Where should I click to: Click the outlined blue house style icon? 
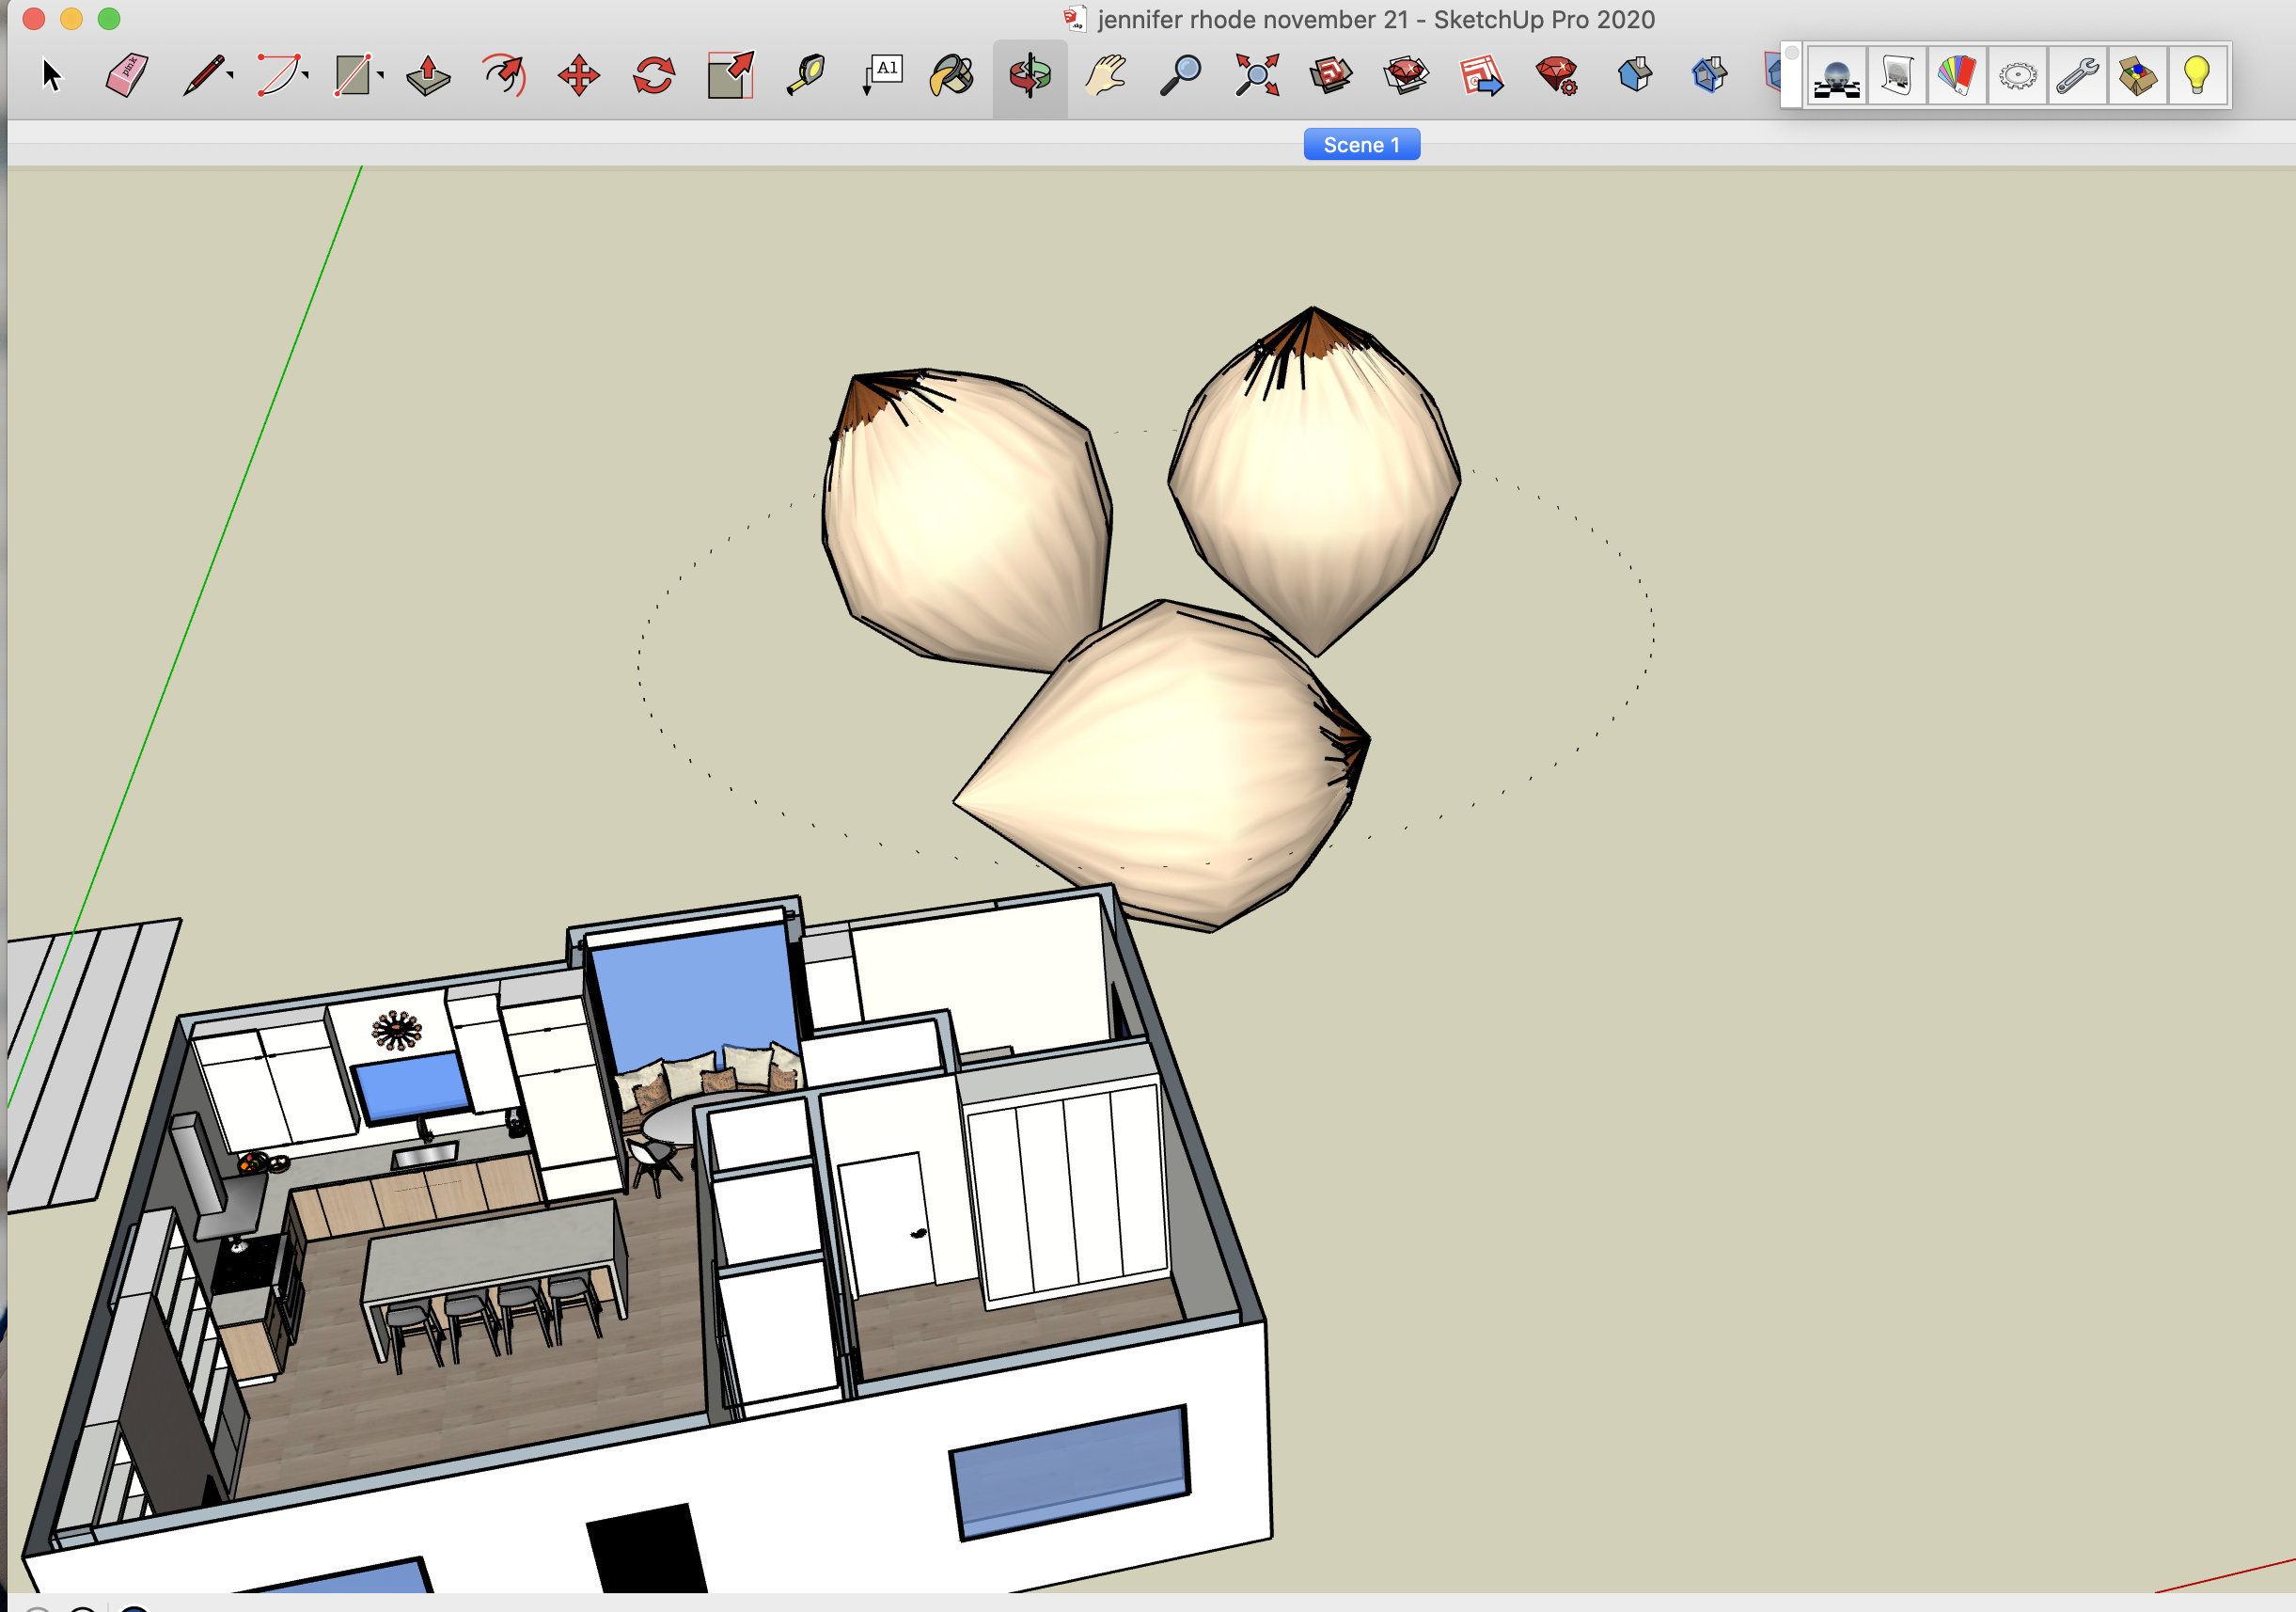coord(1709,75)
